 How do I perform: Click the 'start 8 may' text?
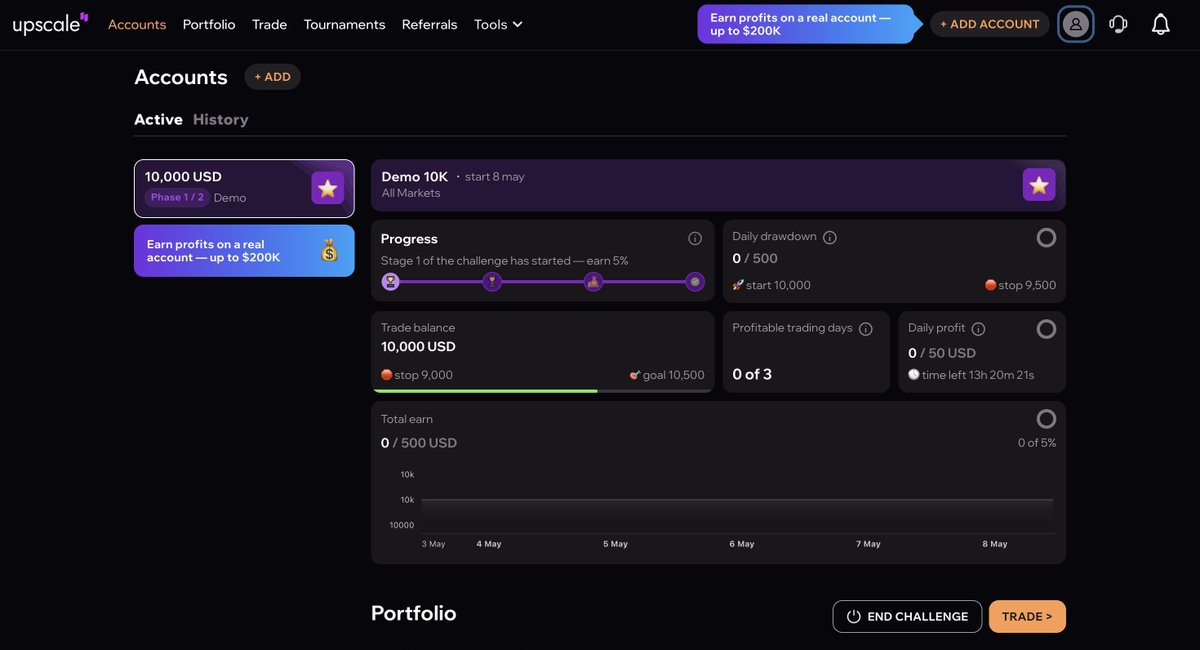coord(494,177)
